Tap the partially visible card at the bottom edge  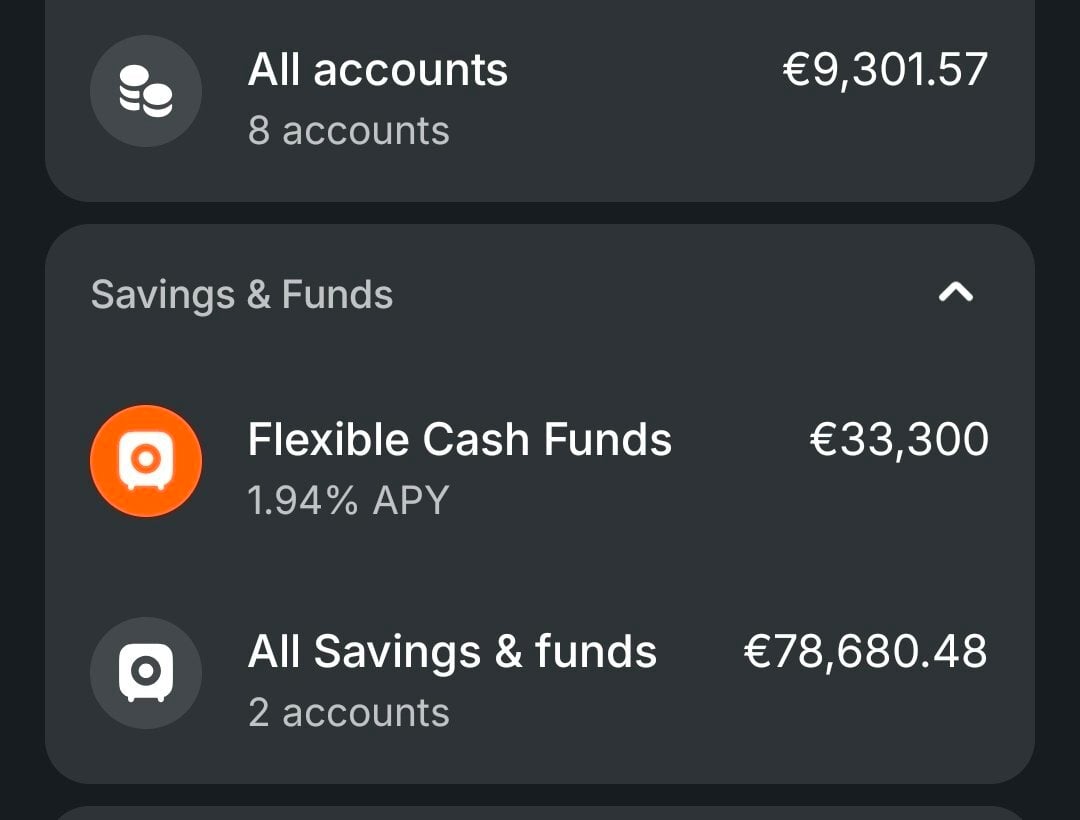click(x=540, y=813)
